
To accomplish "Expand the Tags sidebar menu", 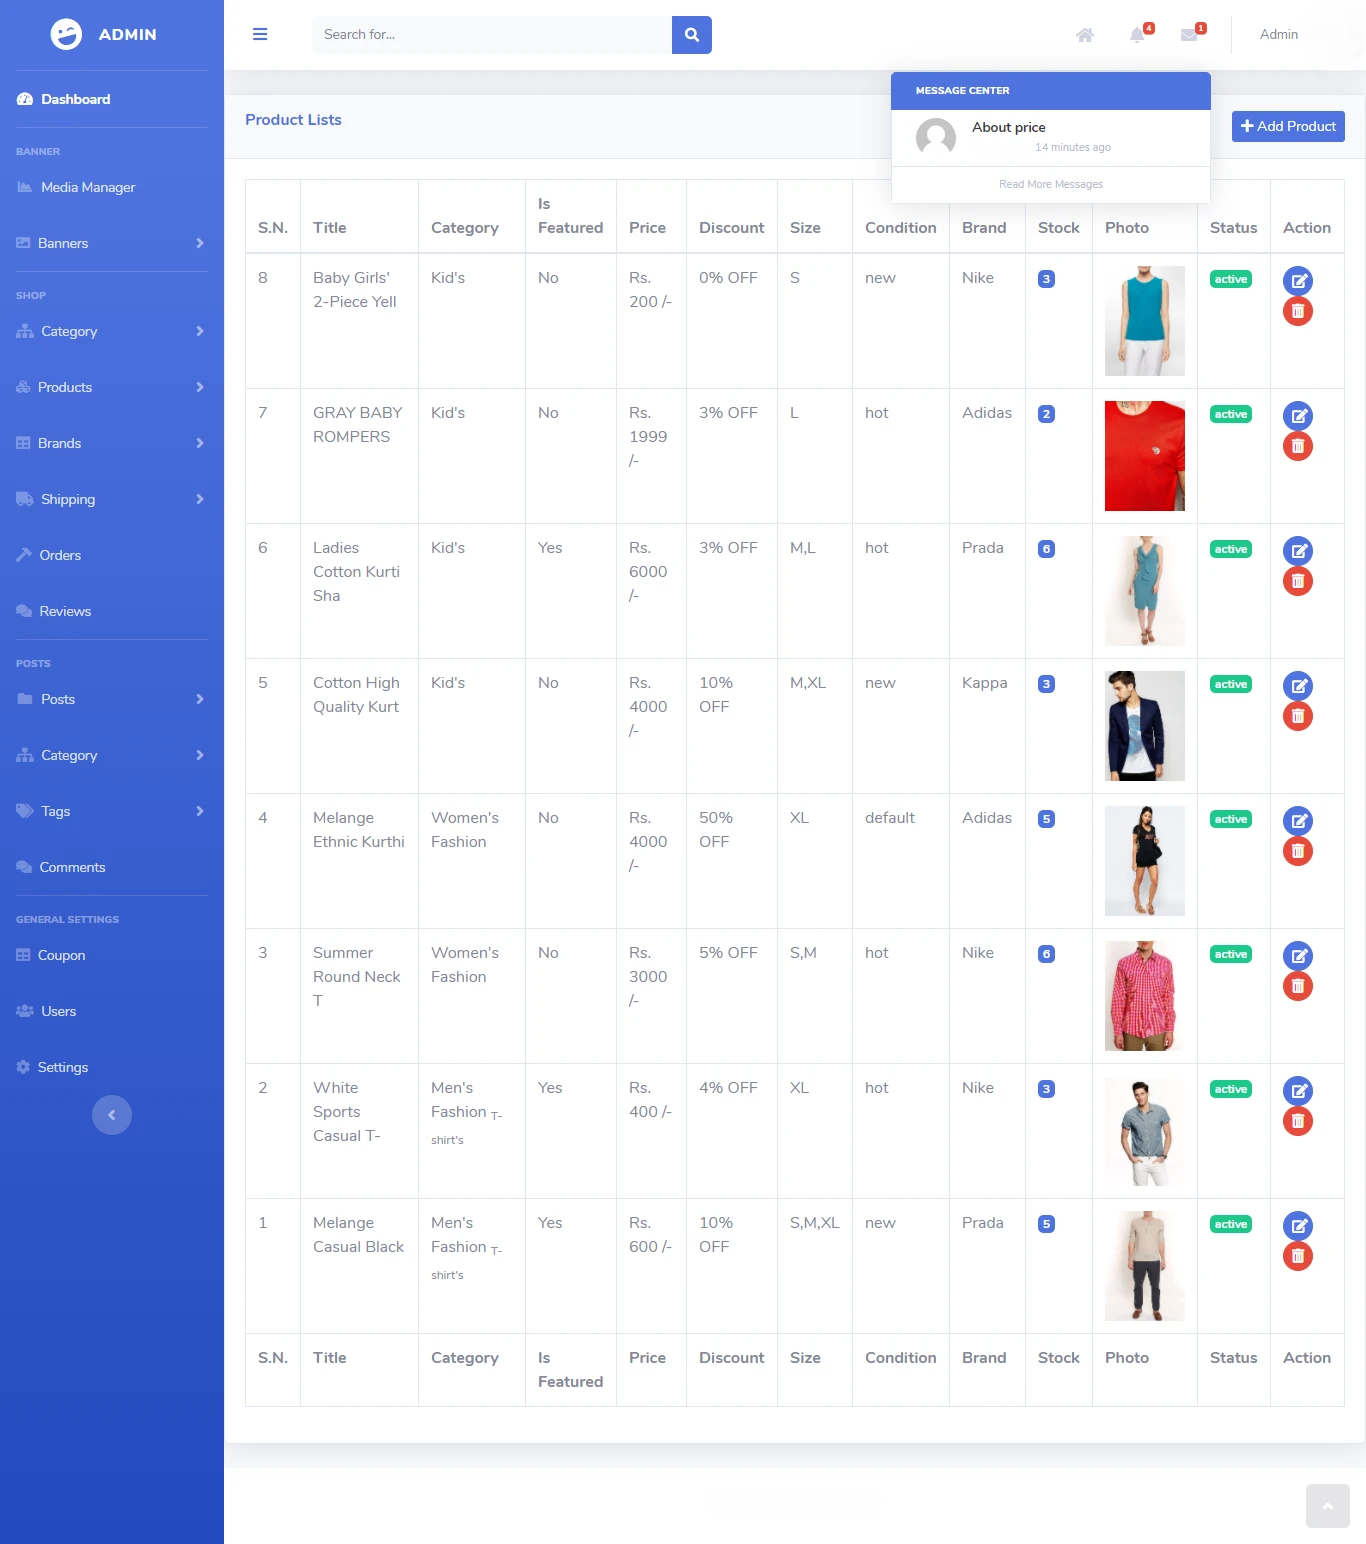I will pos(55,811).
